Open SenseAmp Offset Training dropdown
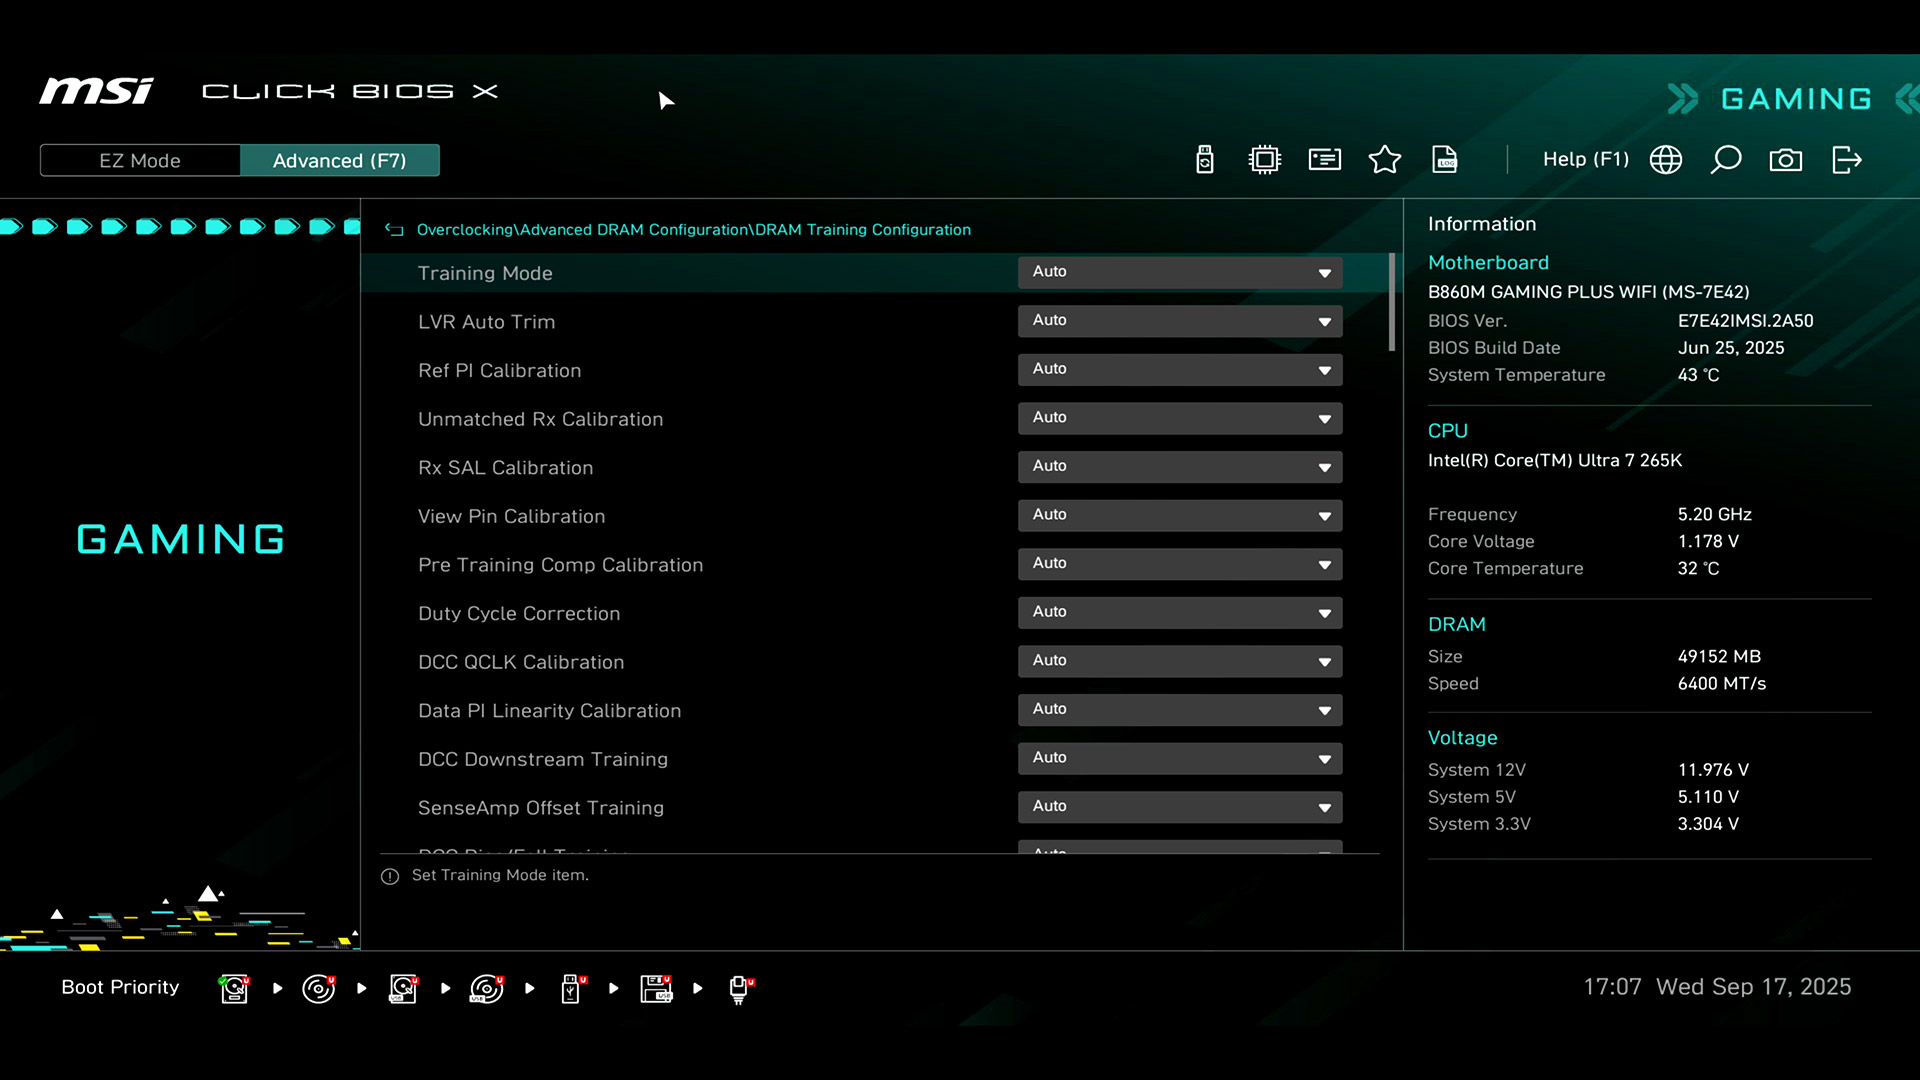The image size is (1920, 1080). click(x=1179, y=807)
